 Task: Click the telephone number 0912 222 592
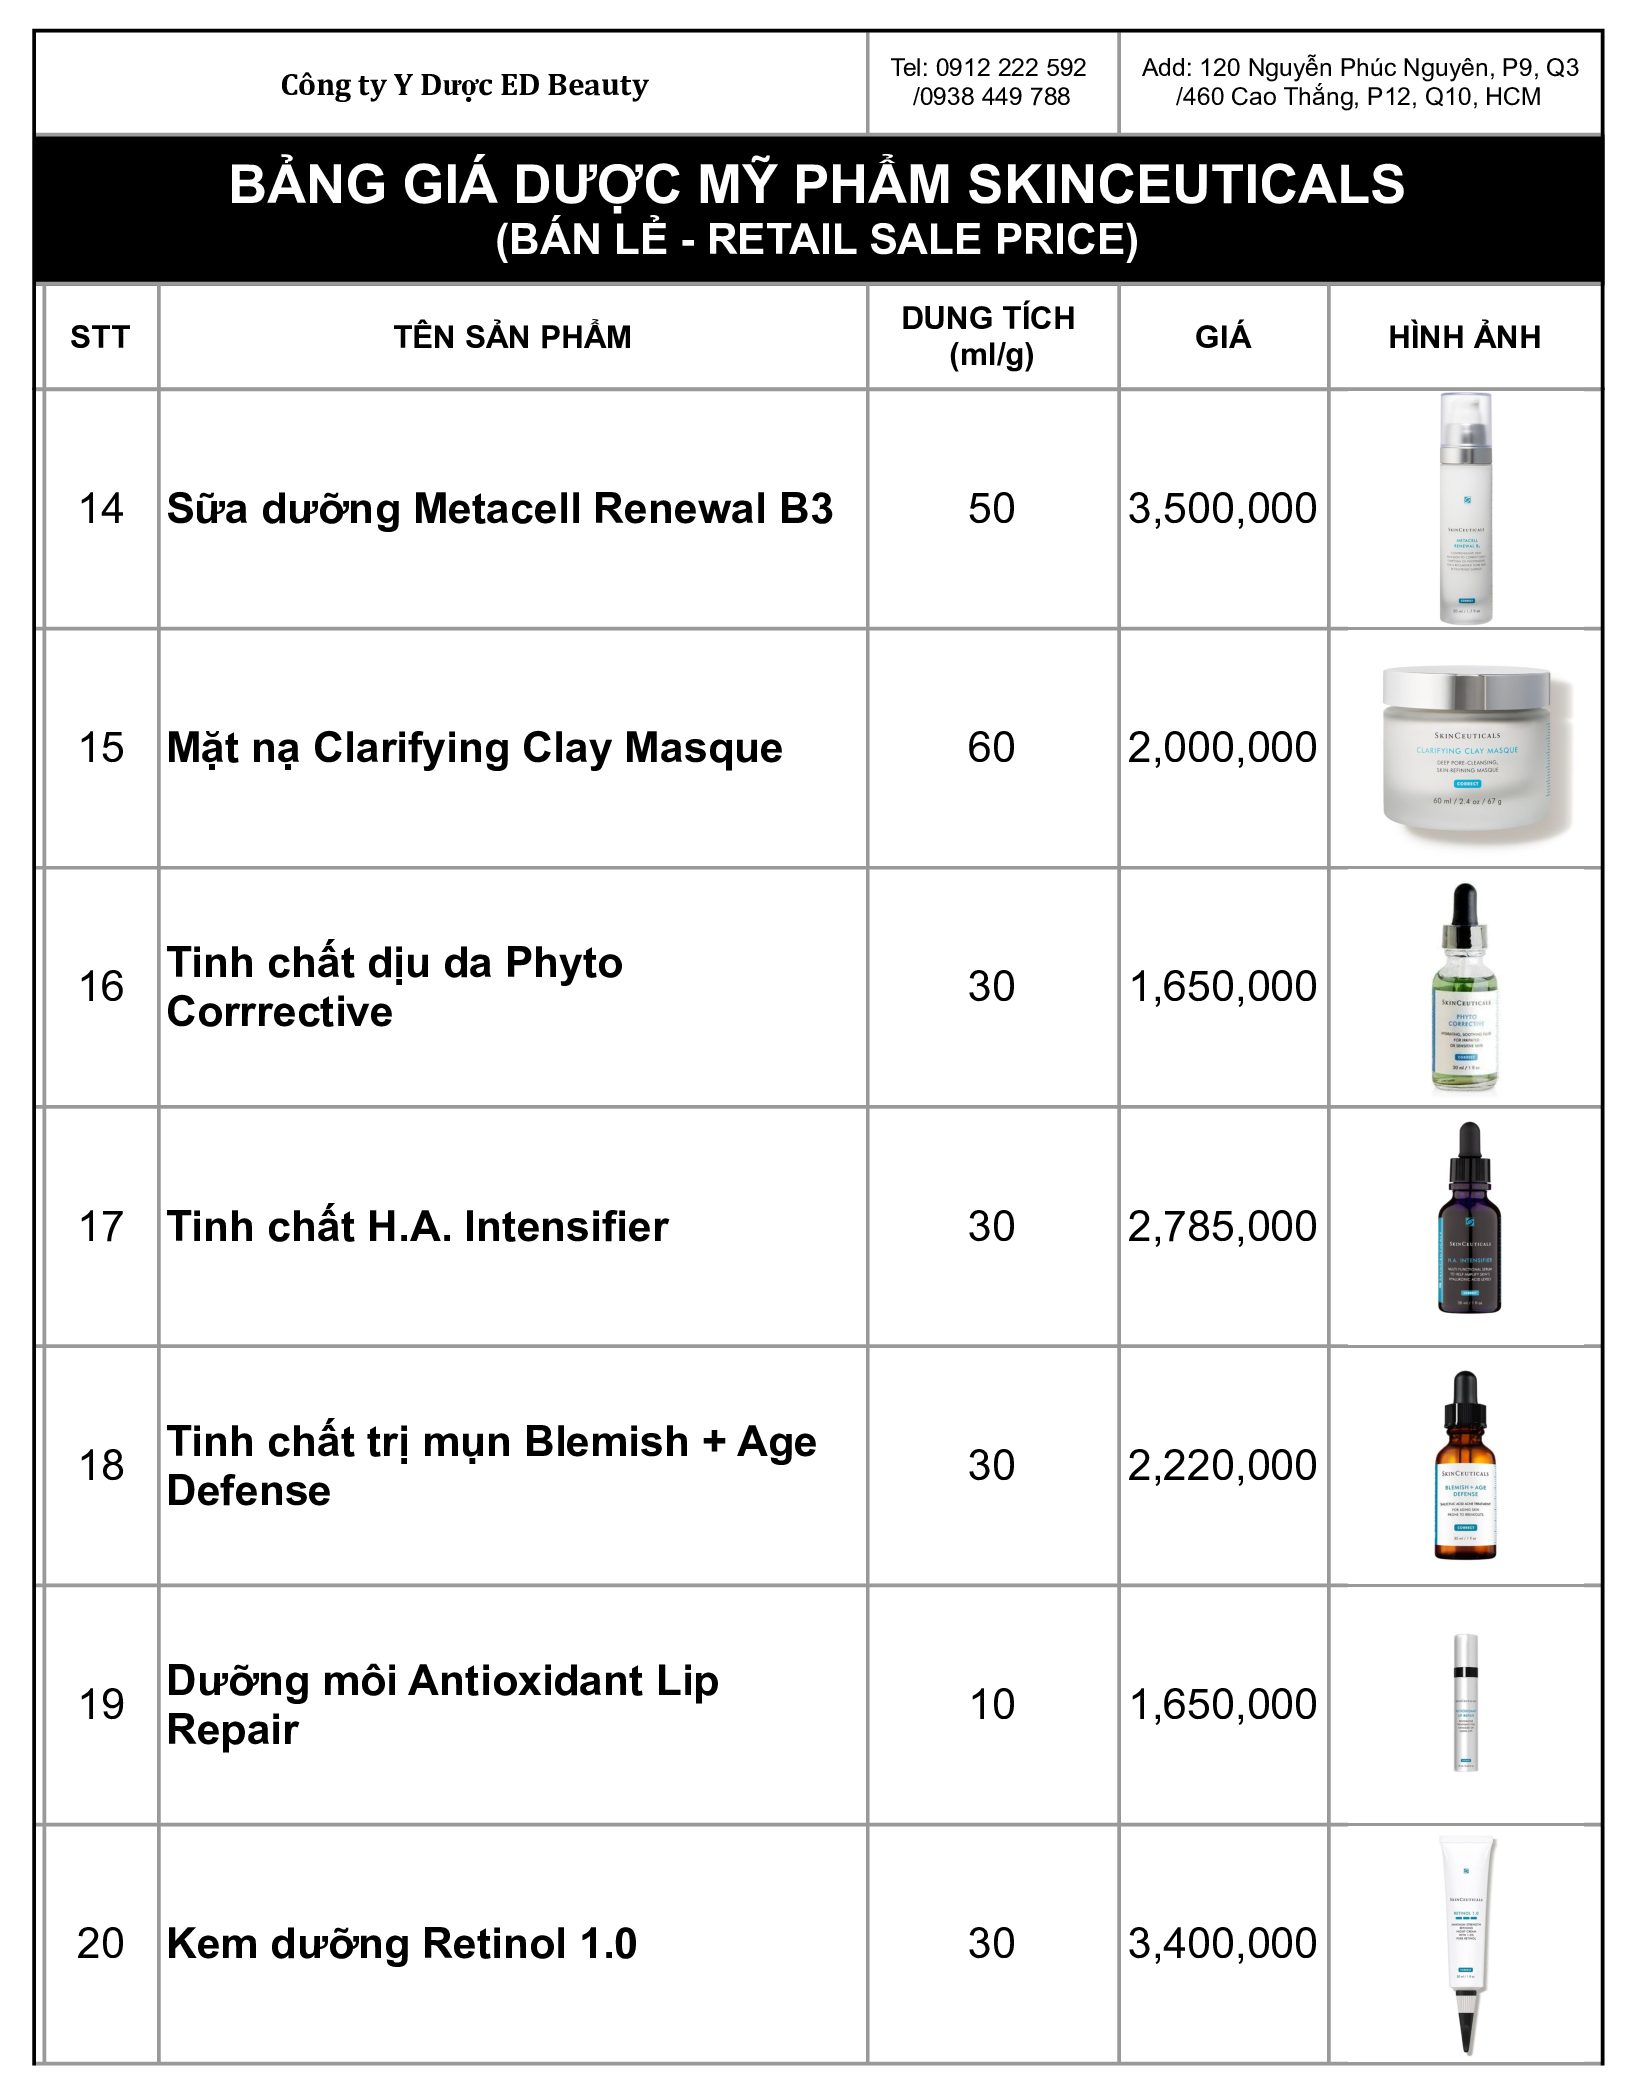tap(988, 68)
